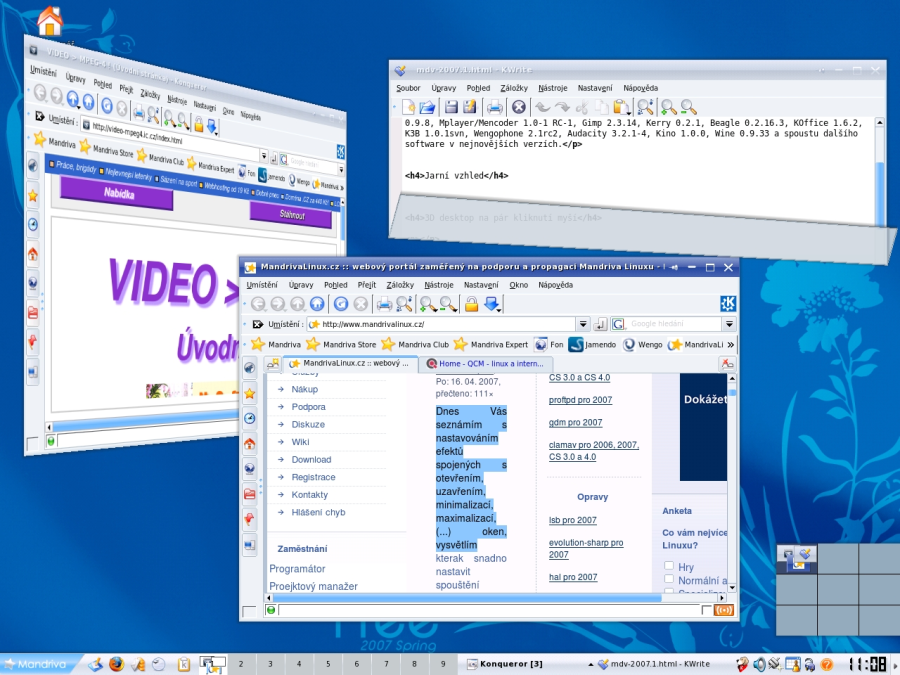Zoom out using the front Konqueror magnifier minus icon

[448, 304]
